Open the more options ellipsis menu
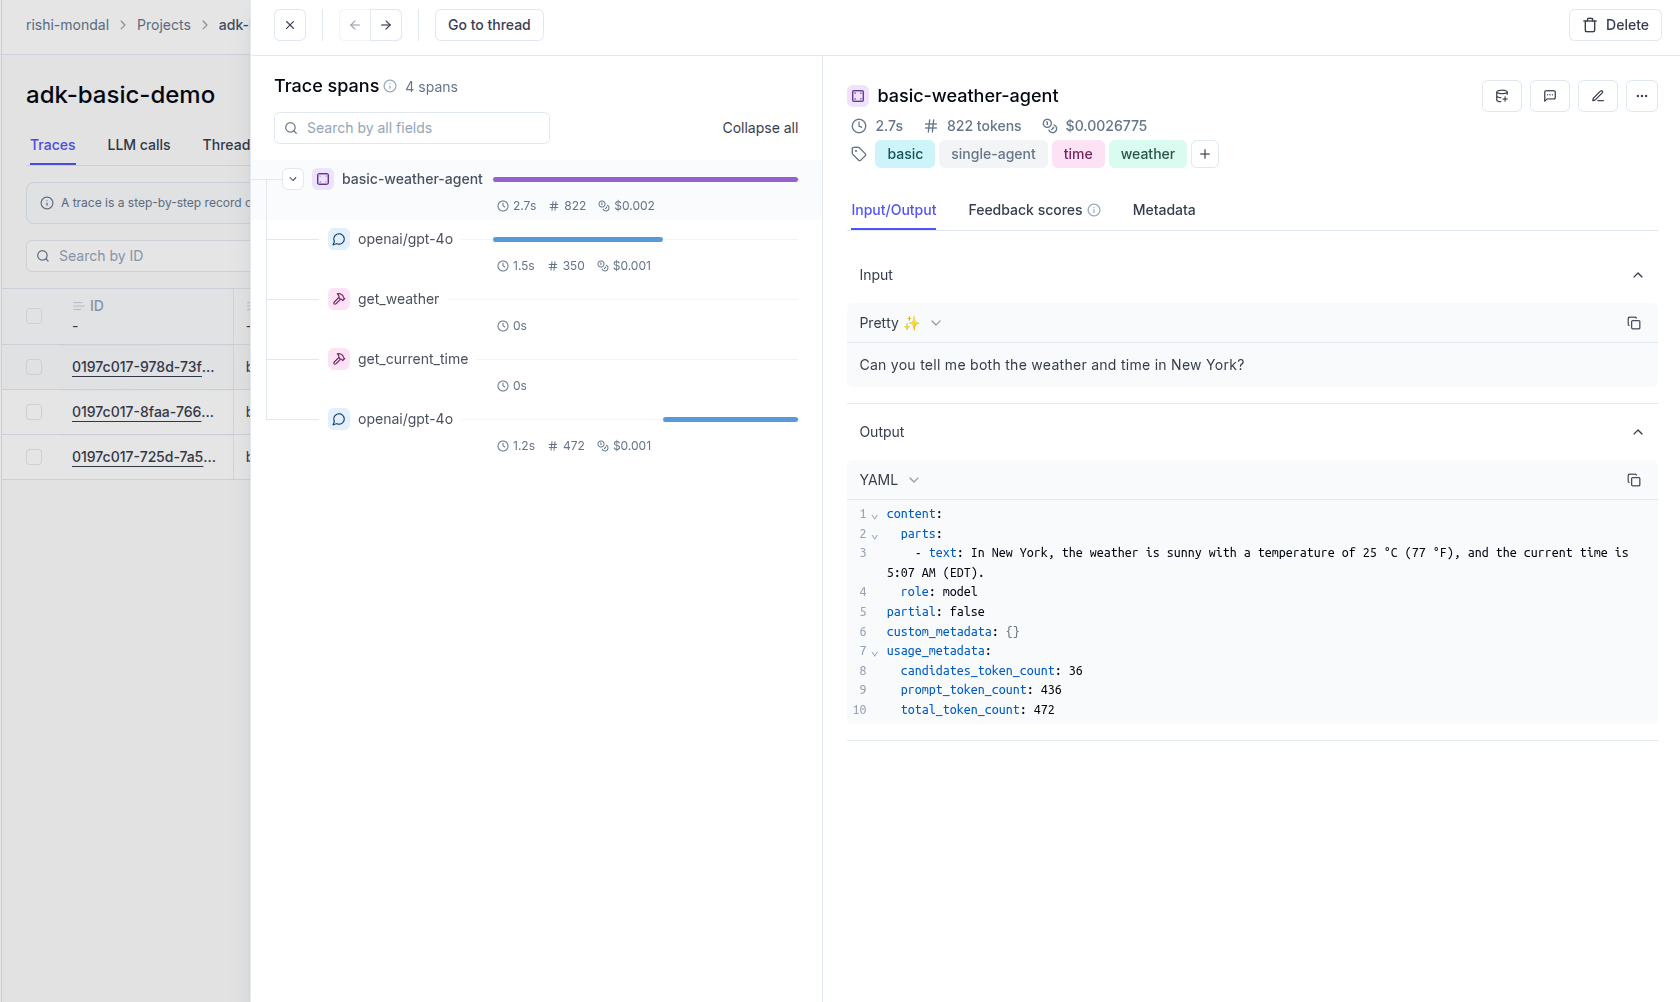Screen dimensions: 1680x1002 pyautogui.click(x=1642, y=96)
